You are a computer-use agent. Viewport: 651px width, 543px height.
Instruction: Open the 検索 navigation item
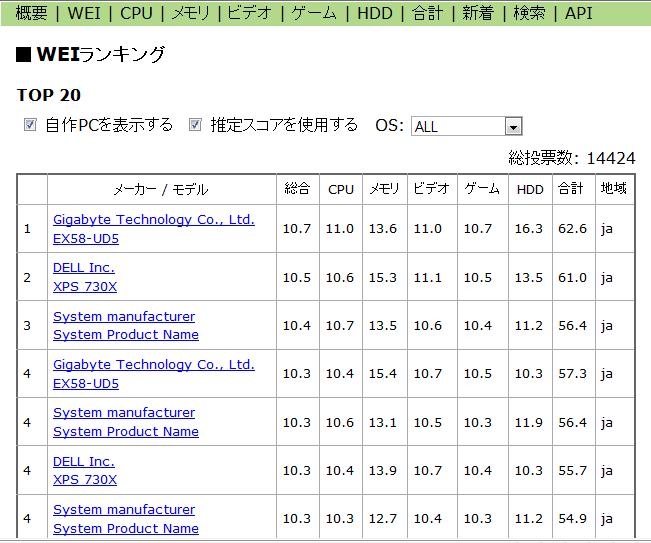pyautogui.click(x=529, y=13)
